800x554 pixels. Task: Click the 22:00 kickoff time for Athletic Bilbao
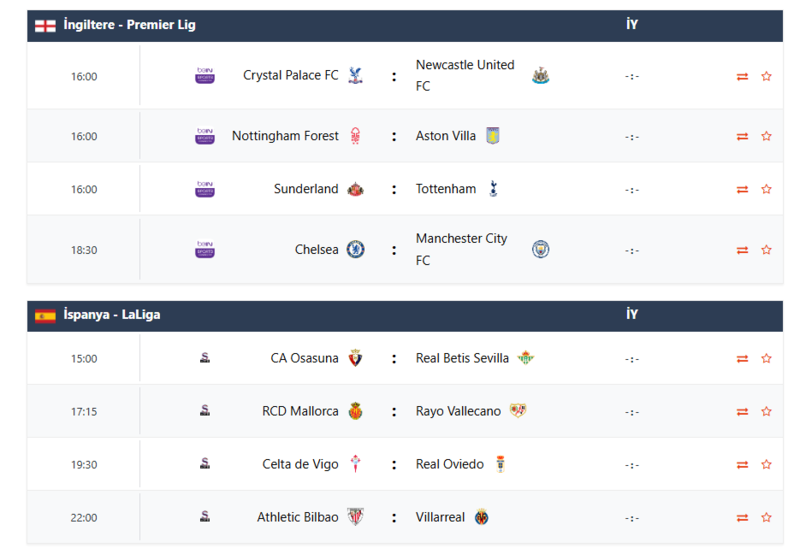click(84, 518)
